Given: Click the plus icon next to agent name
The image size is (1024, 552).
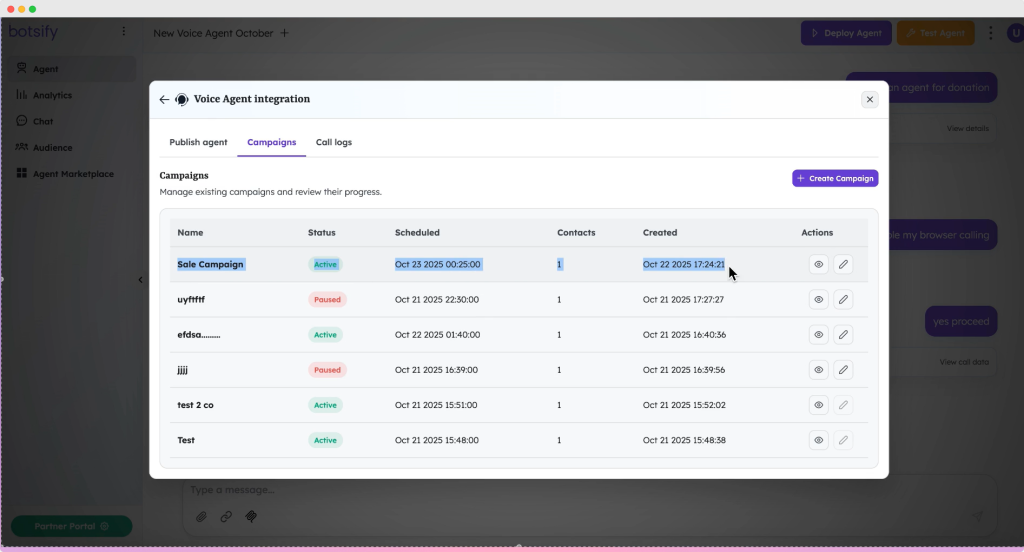Looking at the screenshot, I should 285,33.
